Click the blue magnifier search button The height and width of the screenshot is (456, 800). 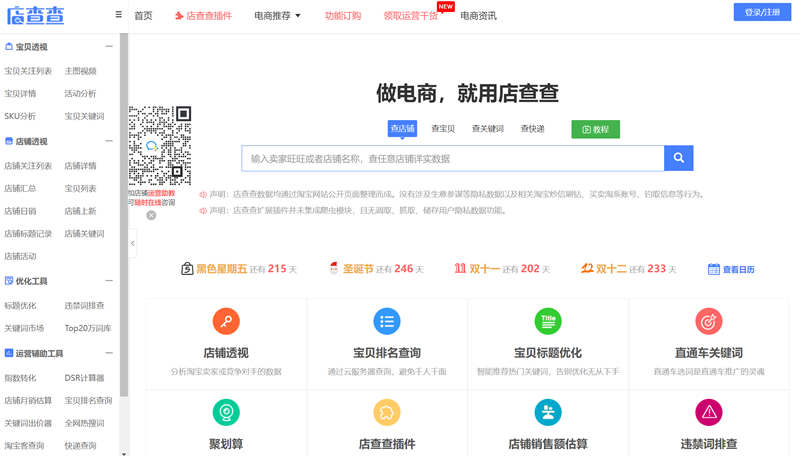[x=678, y=158]
